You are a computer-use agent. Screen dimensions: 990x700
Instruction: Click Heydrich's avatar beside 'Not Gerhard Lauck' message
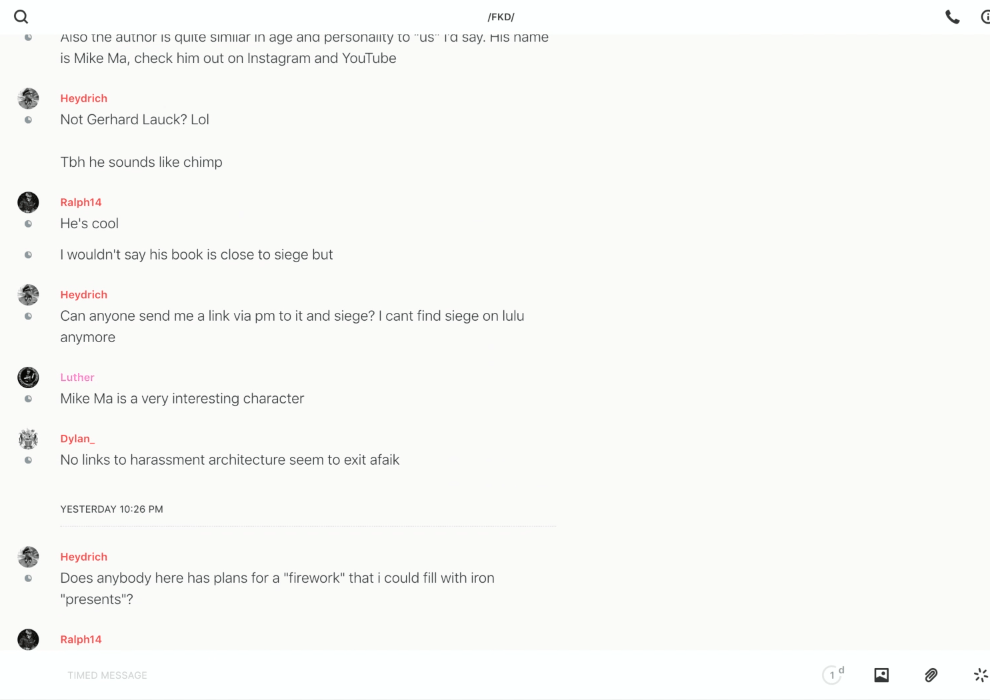coord(28,98)
